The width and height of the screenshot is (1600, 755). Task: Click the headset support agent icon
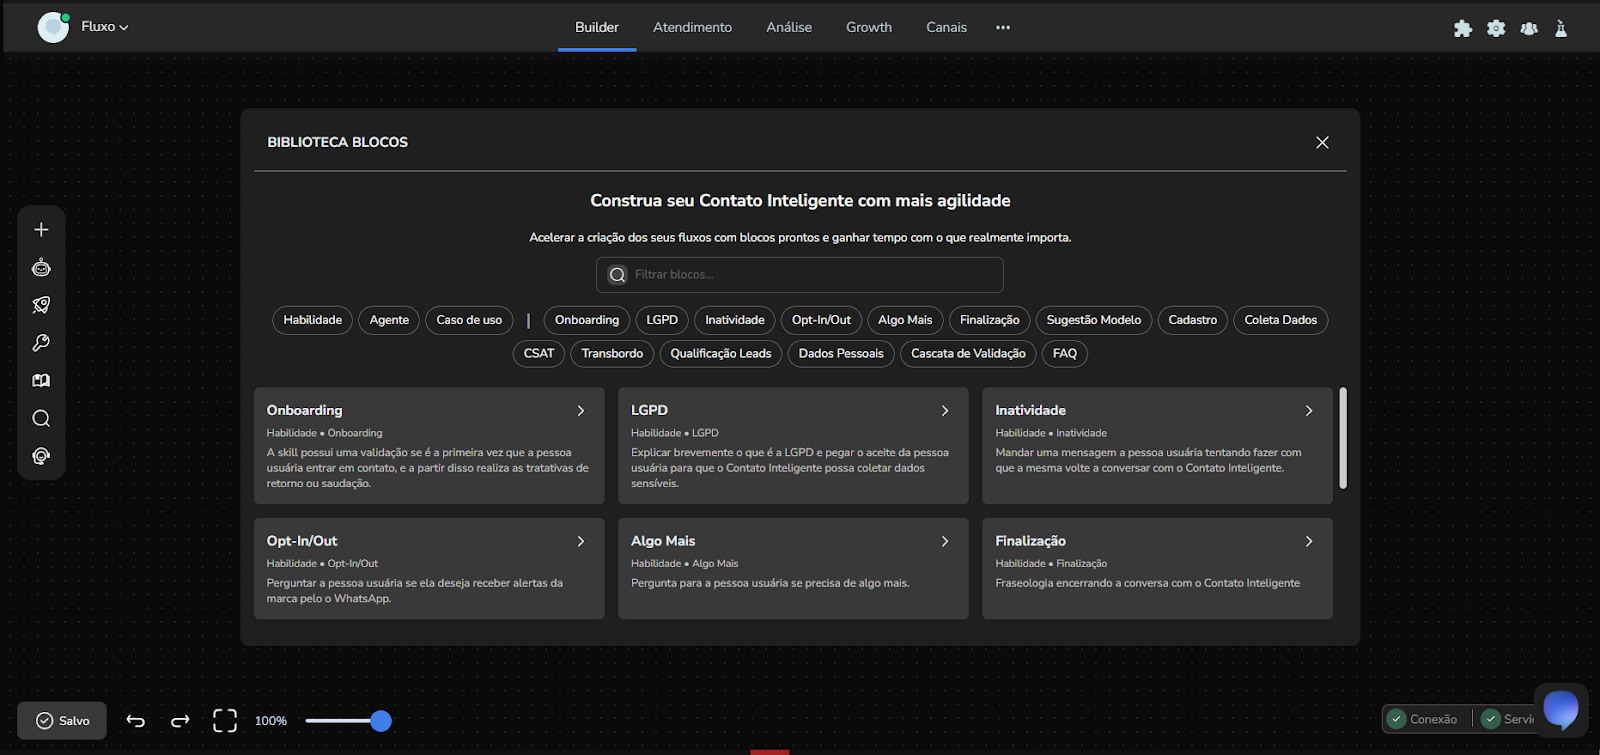[41, 456]
